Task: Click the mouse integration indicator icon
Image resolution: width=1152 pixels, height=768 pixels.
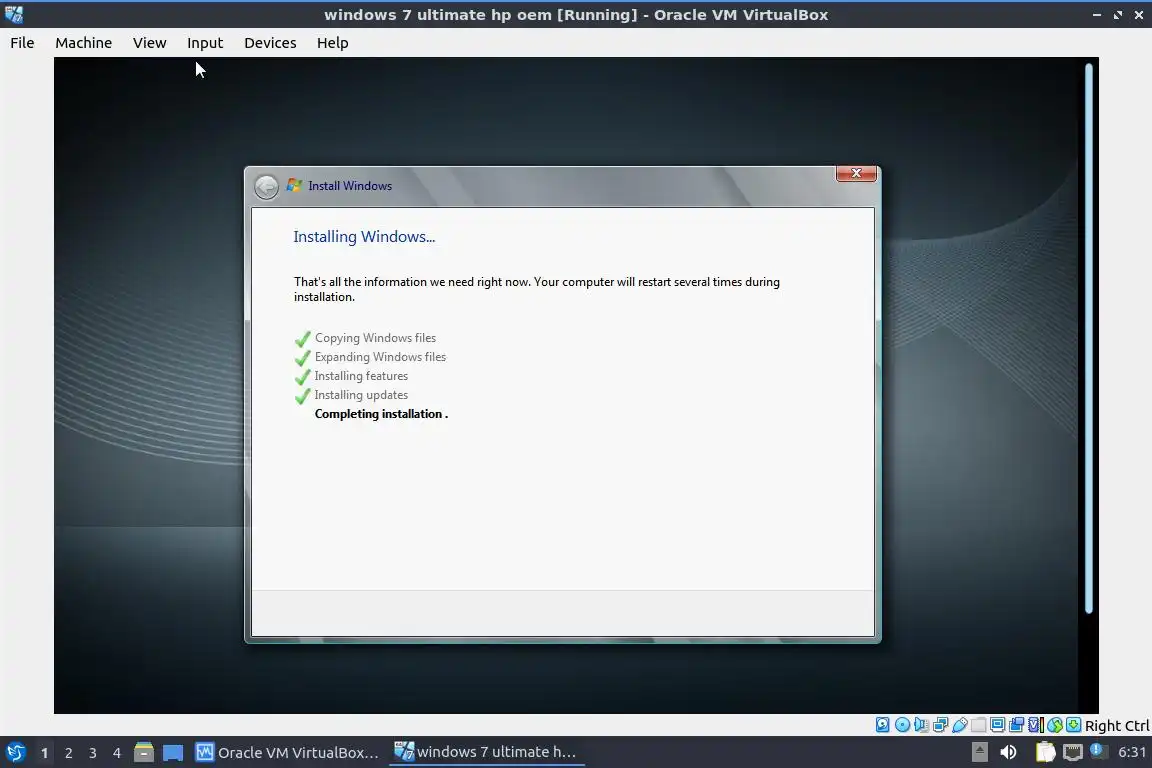Action: click(1055, 725)
